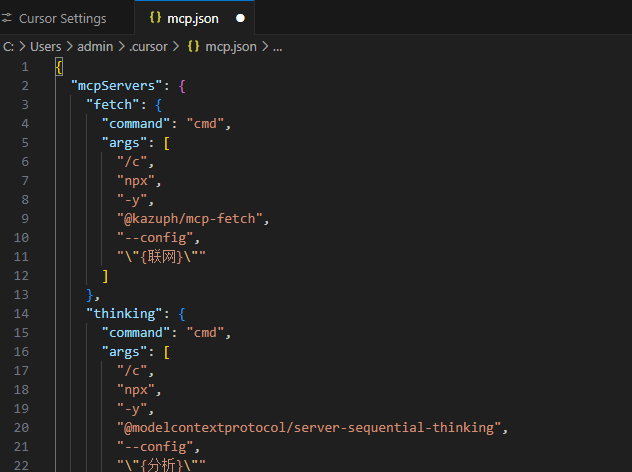Viewport: 632px width, 472px height.
Task: Click line number 3 in the gutter
Action: coord(25,105)
